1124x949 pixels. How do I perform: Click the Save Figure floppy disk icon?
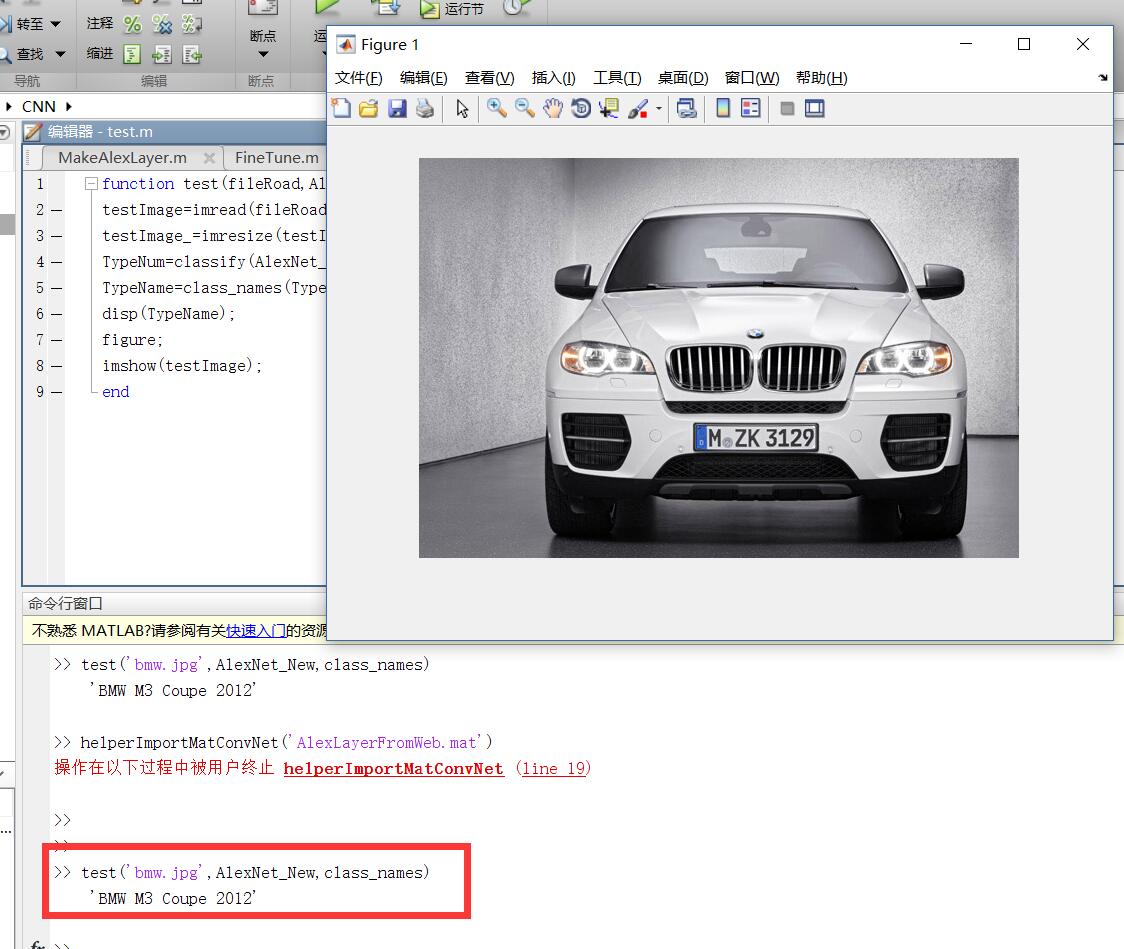[397, 108]
